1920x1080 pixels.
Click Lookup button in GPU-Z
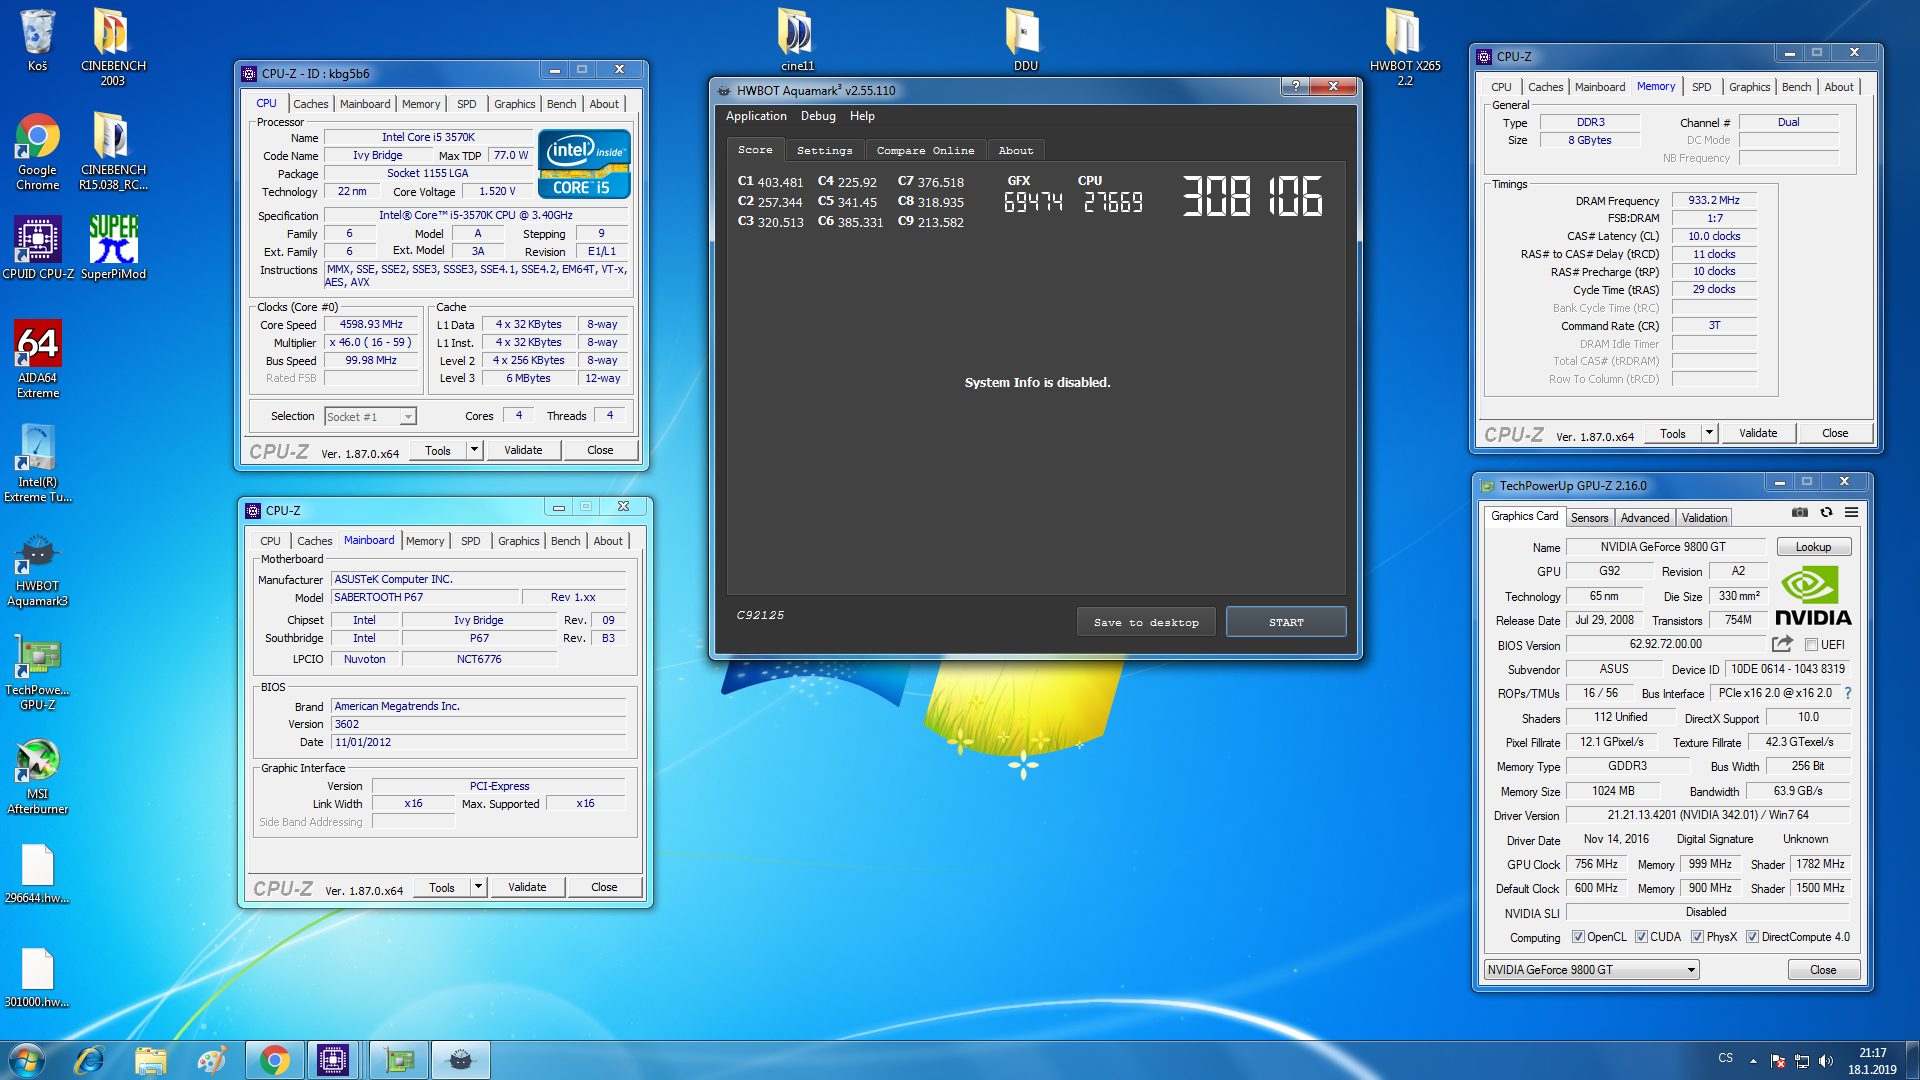tap(1813, 547)
